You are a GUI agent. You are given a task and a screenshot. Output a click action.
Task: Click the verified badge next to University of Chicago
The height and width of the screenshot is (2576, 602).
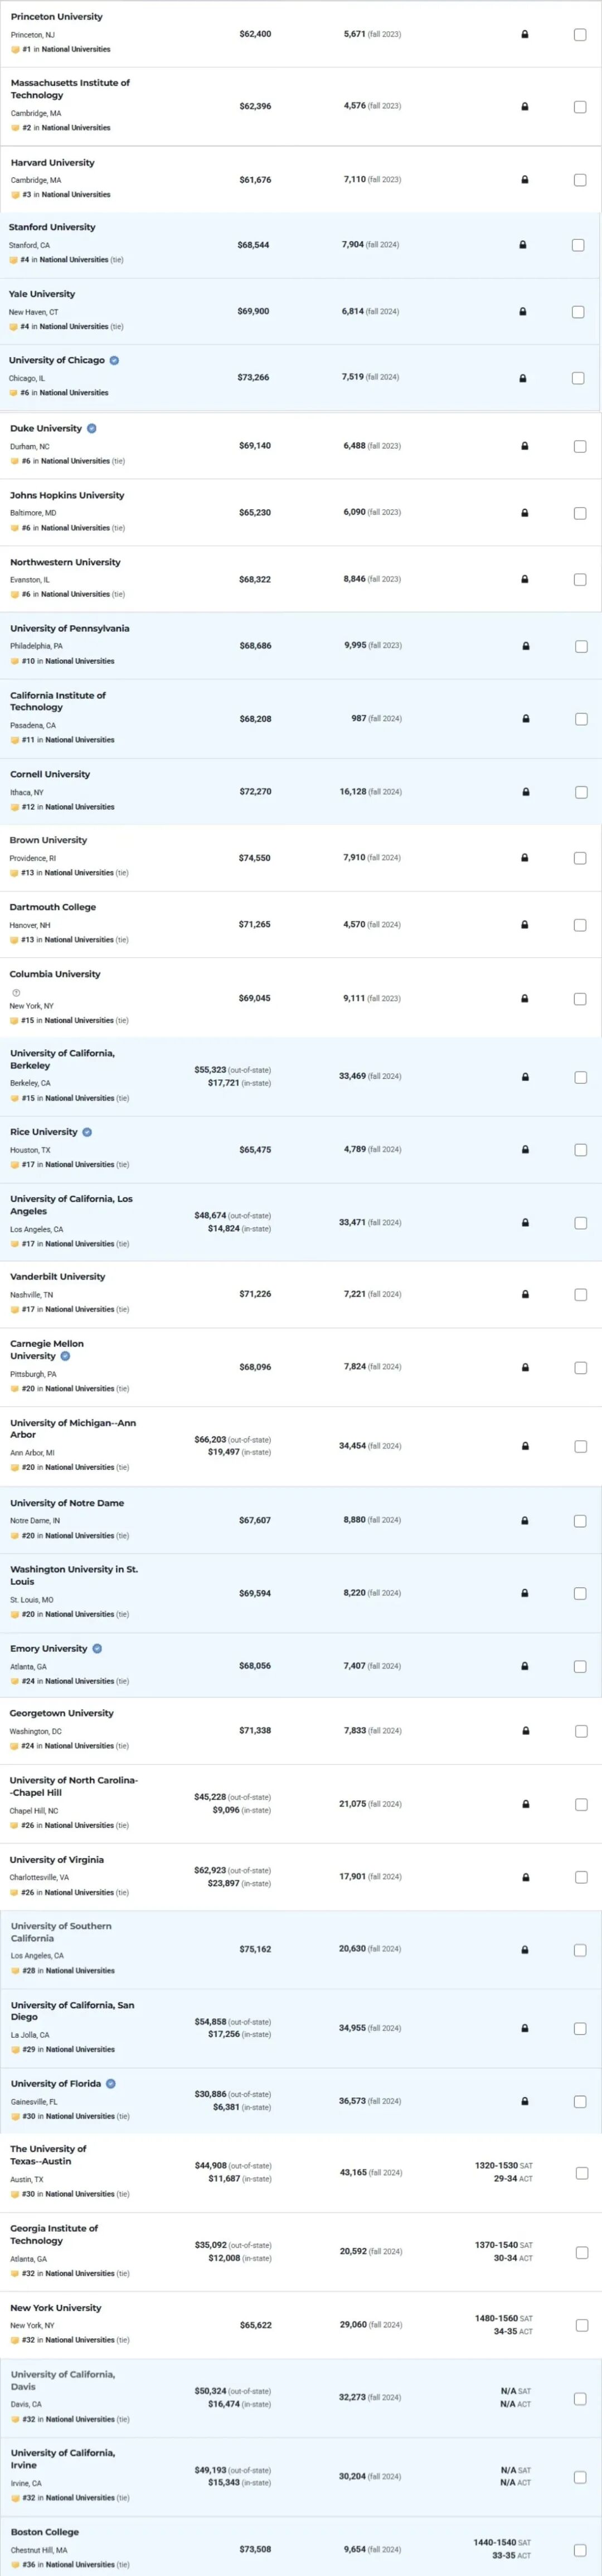[114, 361]
